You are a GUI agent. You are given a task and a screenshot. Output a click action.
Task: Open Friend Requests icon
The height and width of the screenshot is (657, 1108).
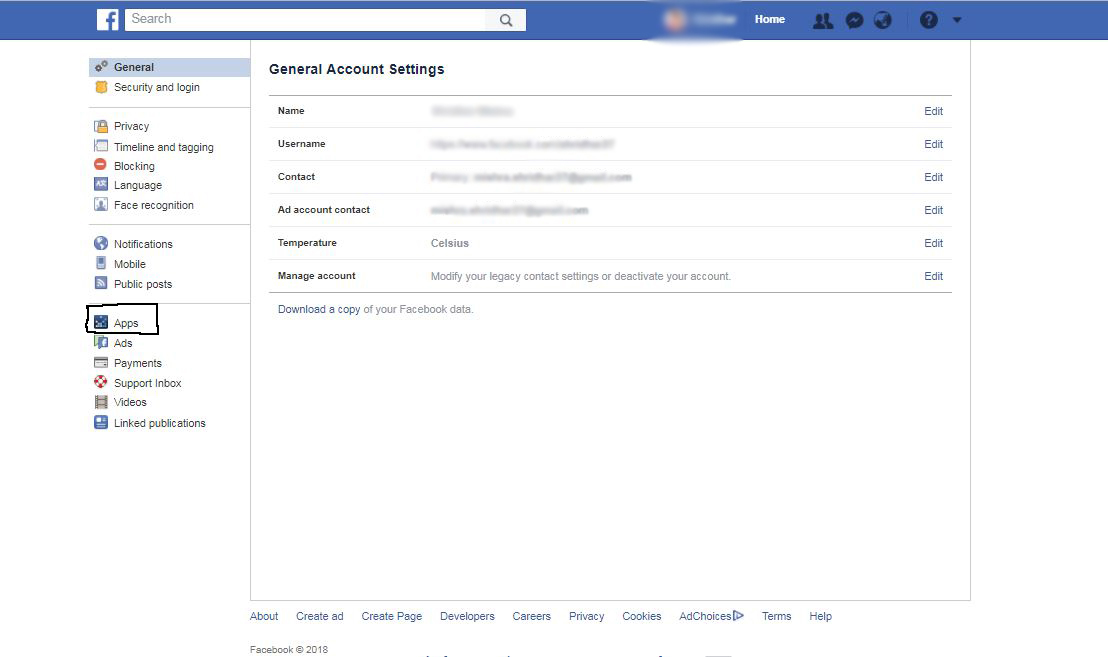(x=823, y=20)
